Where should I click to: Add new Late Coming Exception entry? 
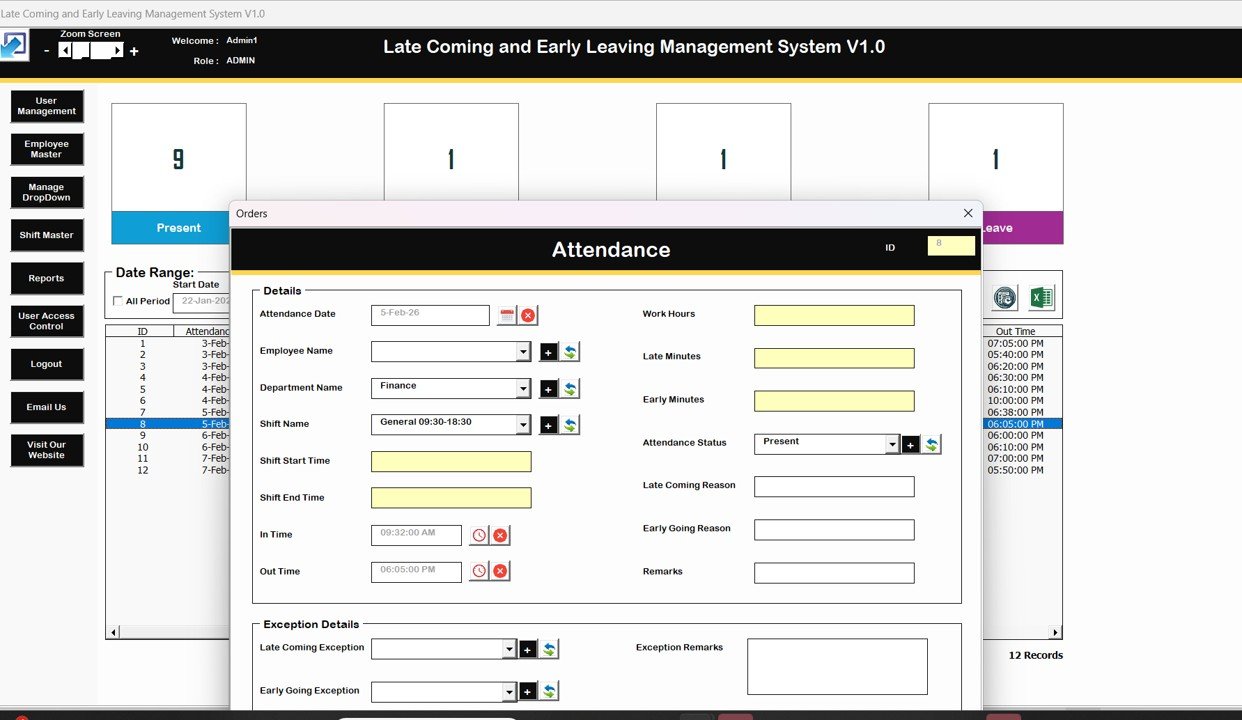click(527, 650)
